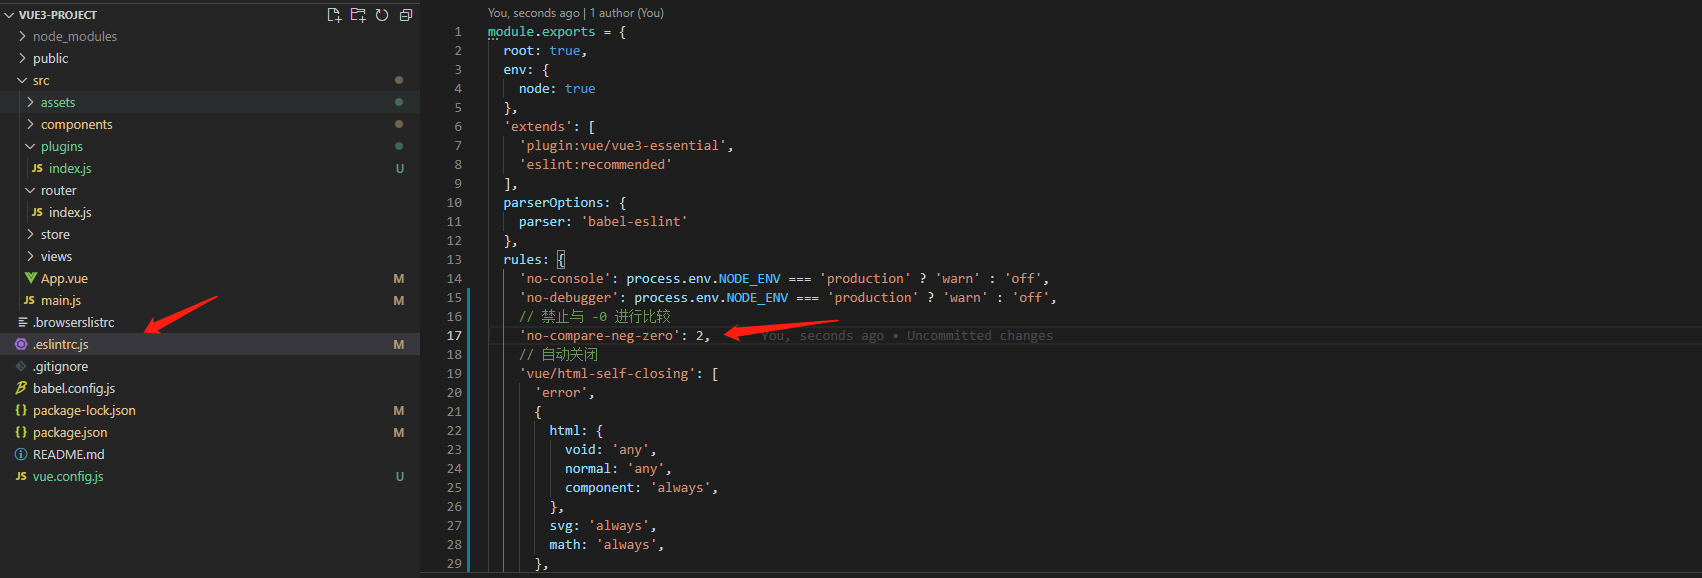Image resolution: width=1702 pixels, height=578 pixels.
Task: Open the README.md file
Action: point(210,454)
